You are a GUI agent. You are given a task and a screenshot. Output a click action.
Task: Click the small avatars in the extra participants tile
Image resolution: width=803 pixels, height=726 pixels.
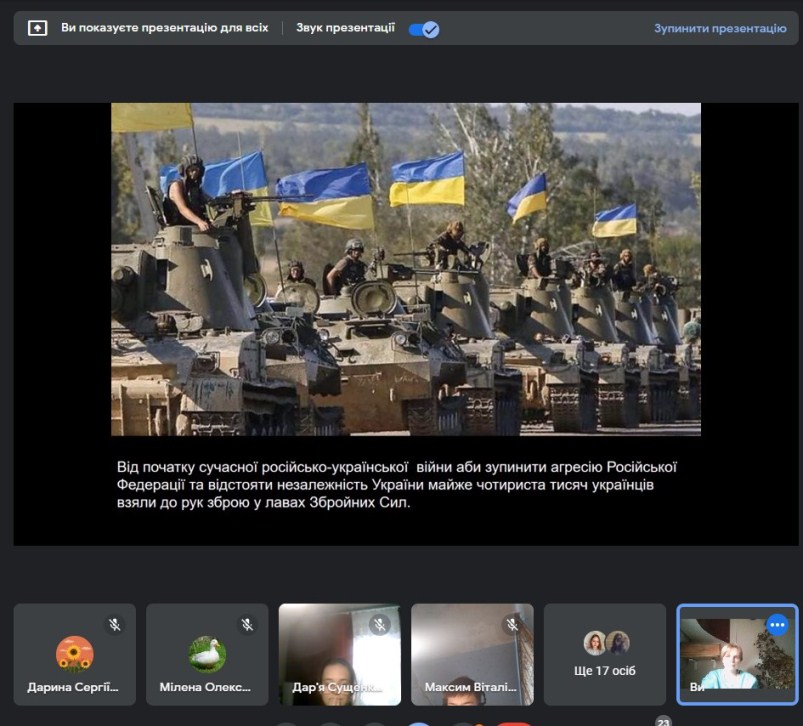pyautogui.click(x=605, y=642)
